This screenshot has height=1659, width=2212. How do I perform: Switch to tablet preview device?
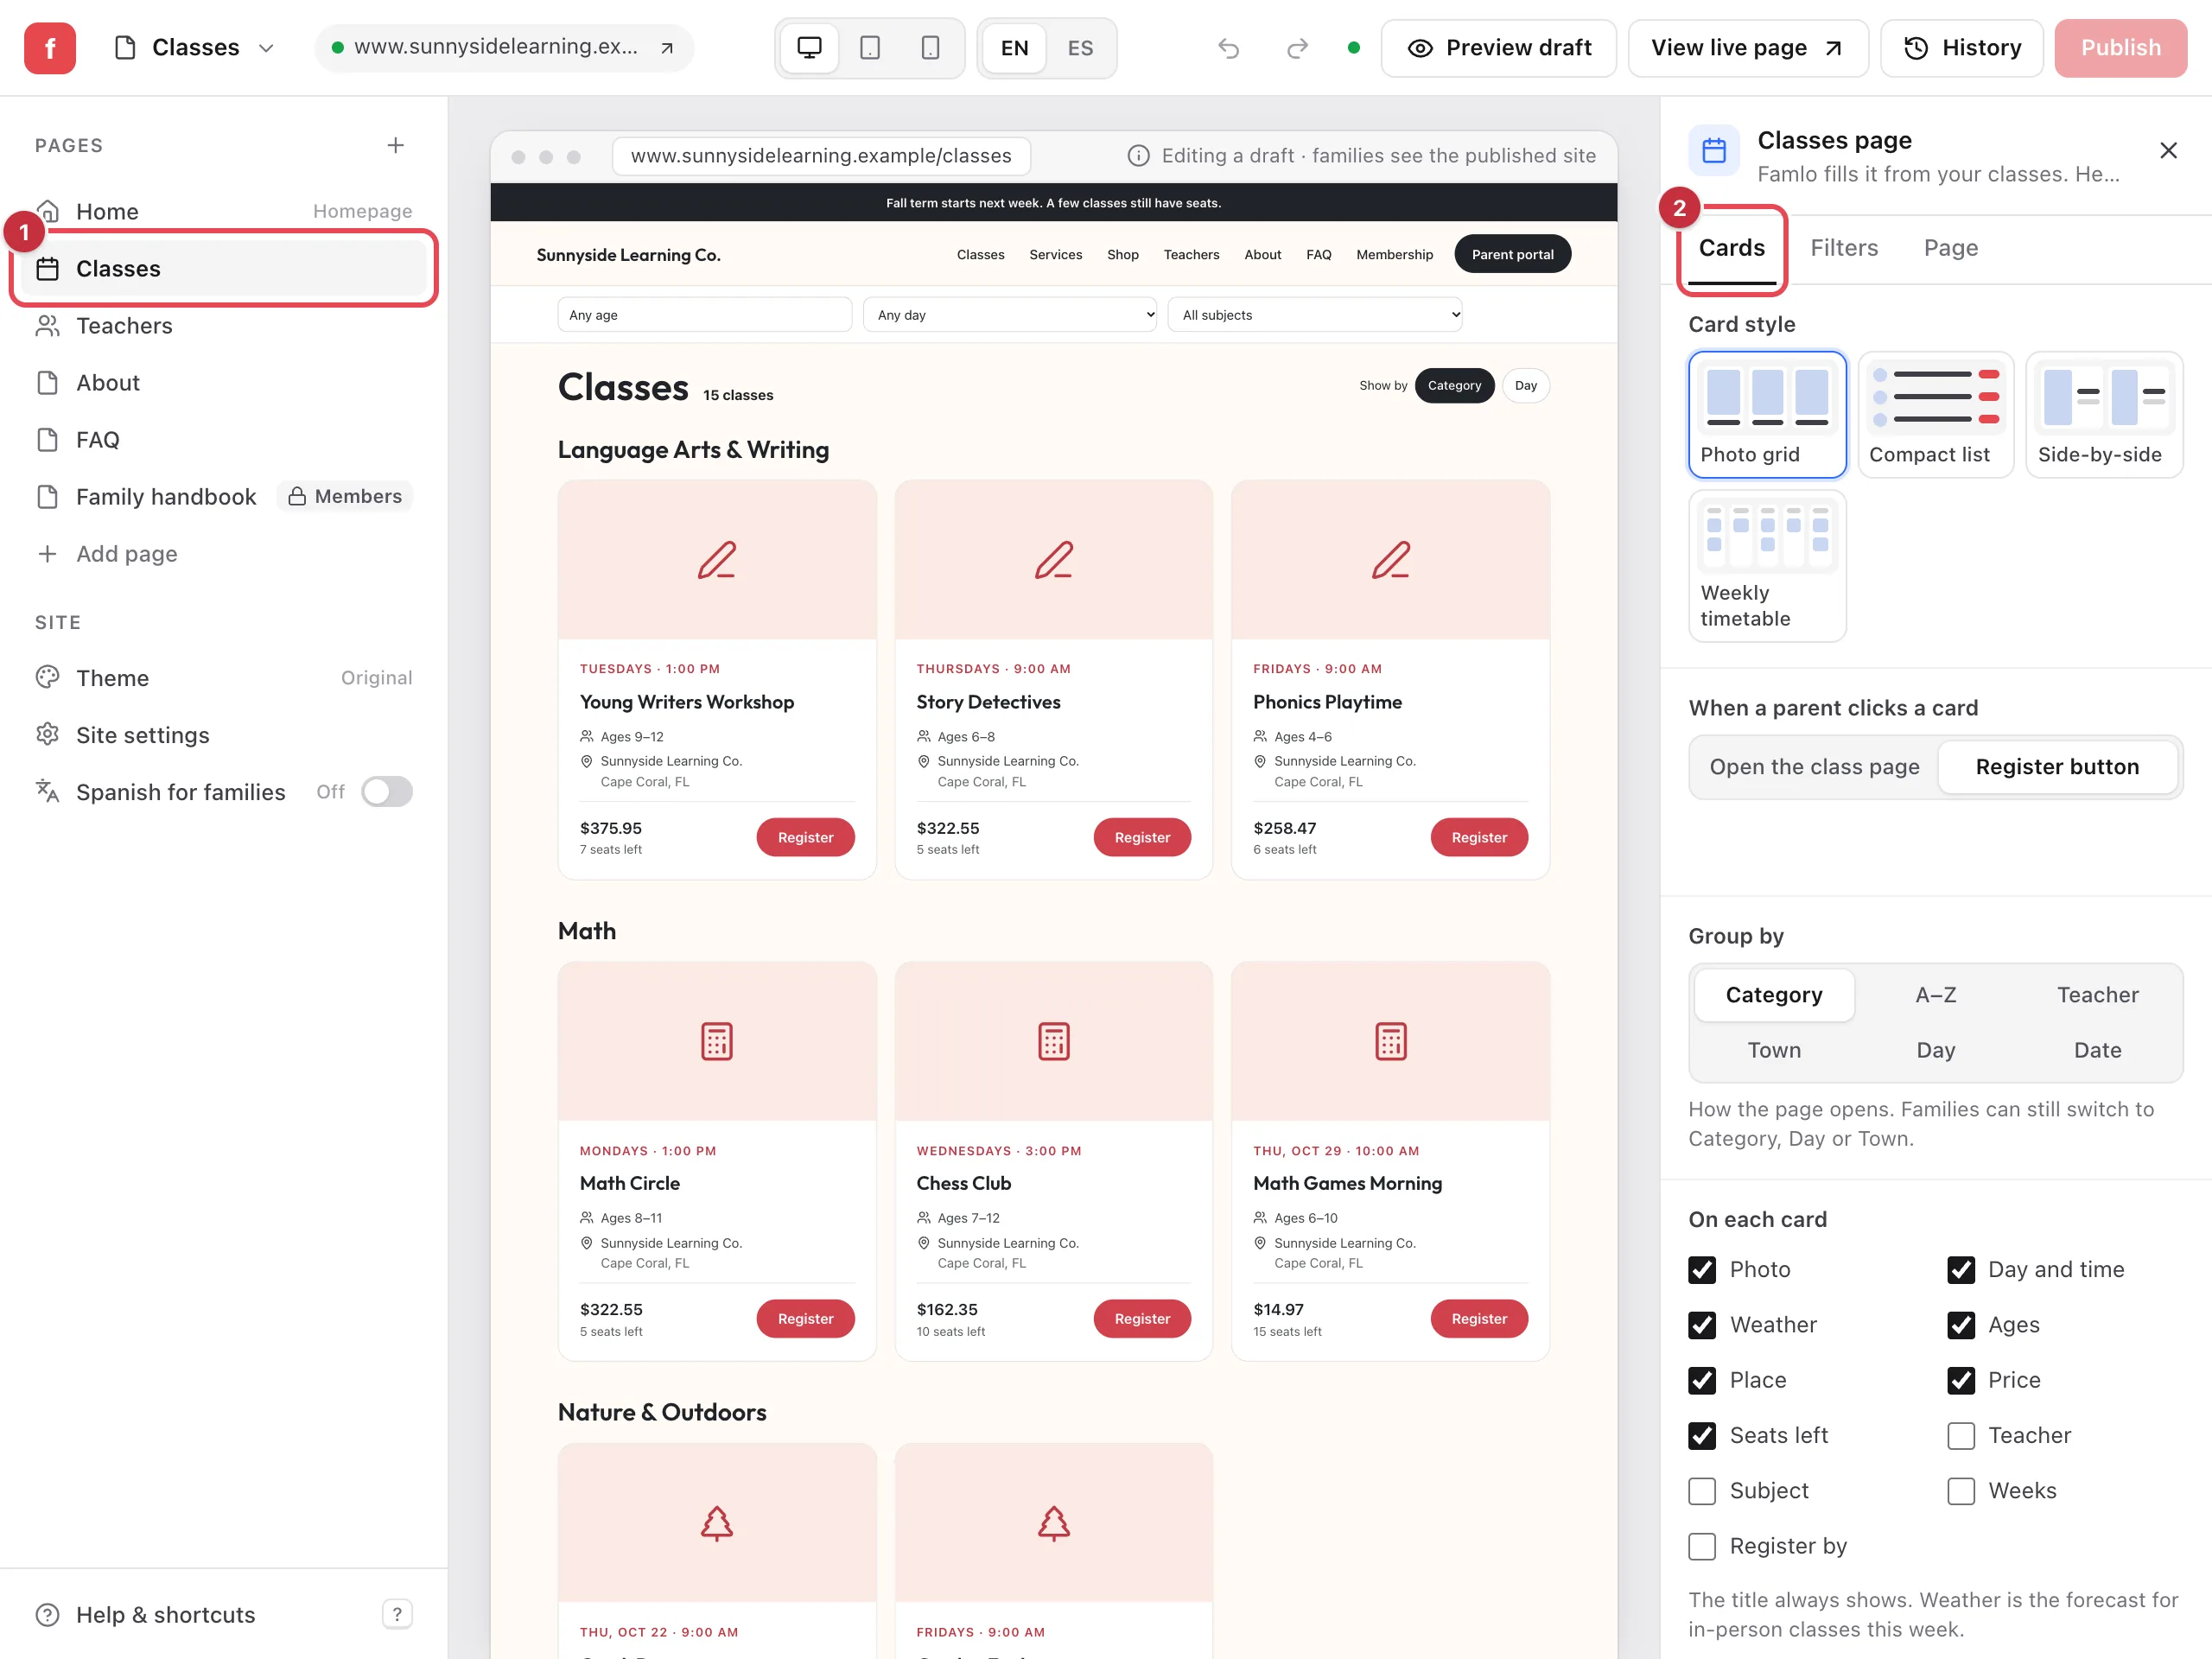[x=870, y=48]
